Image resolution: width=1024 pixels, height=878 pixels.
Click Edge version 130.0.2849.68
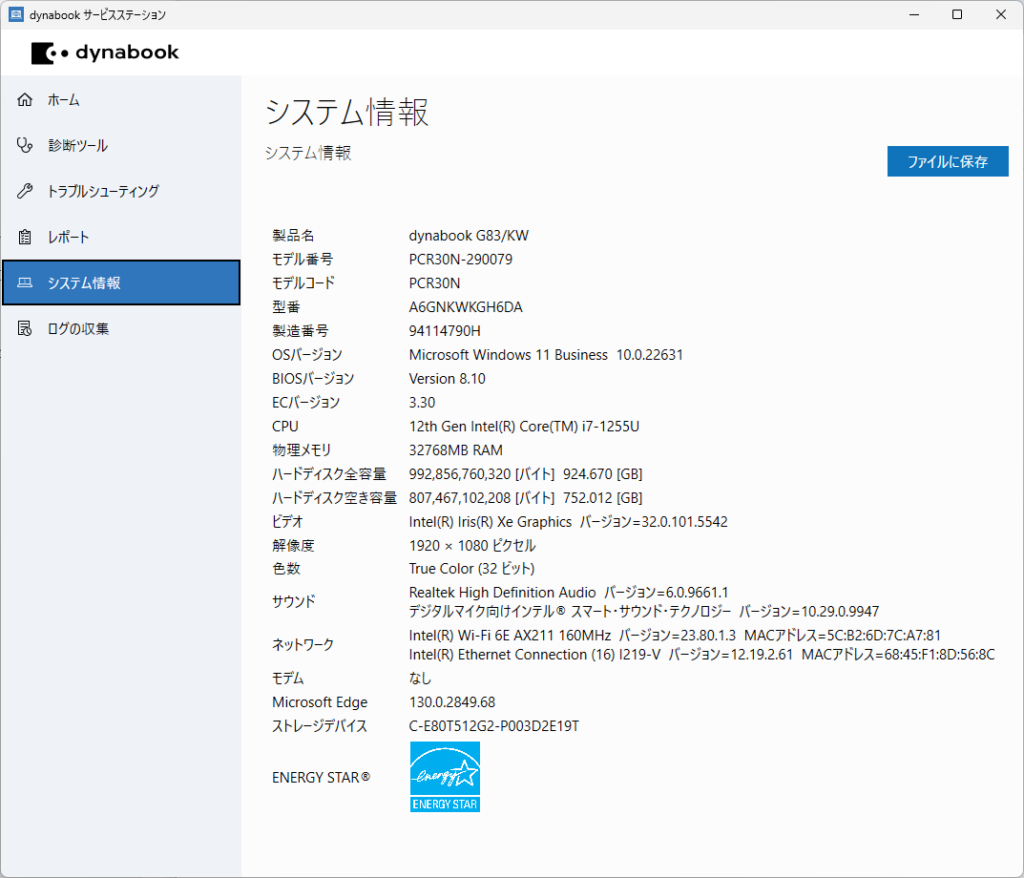pyautogui.click(x=452, y=702)
